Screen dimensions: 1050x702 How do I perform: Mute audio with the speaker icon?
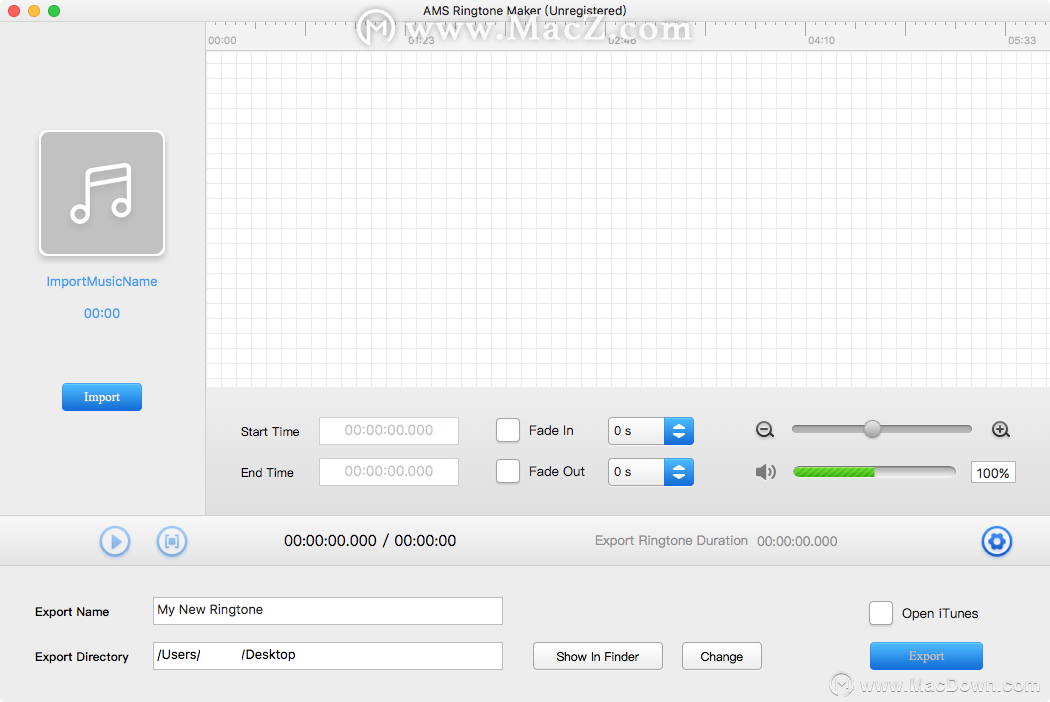[765, 472]
